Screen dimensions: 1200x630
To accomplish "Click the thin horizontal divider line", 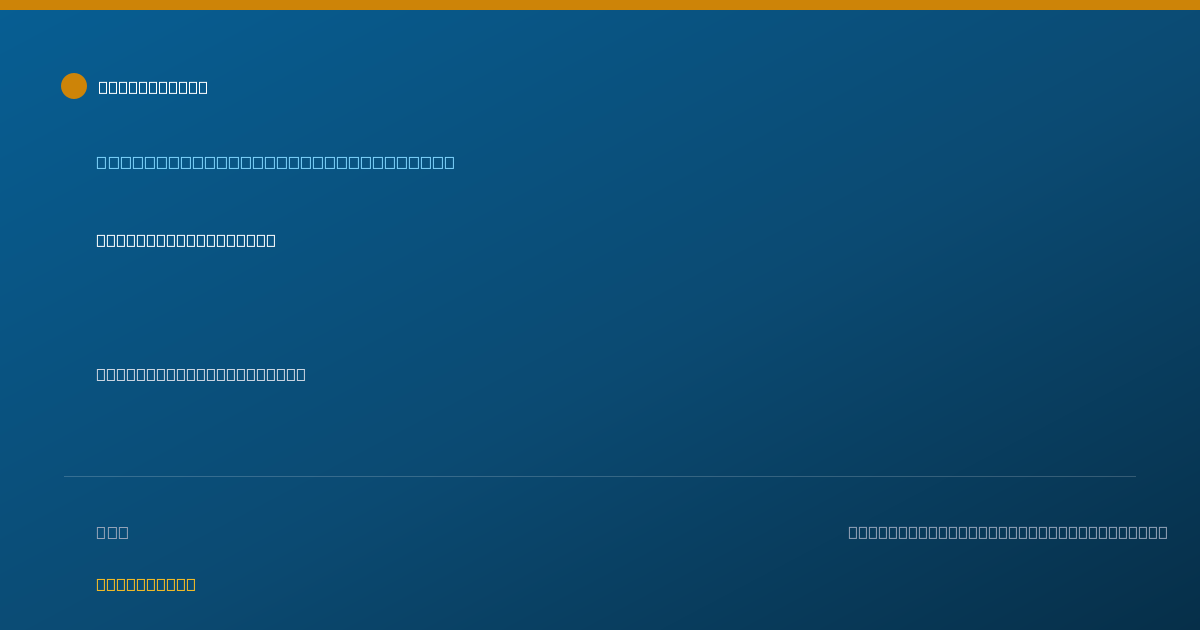I will coord(600,476).
